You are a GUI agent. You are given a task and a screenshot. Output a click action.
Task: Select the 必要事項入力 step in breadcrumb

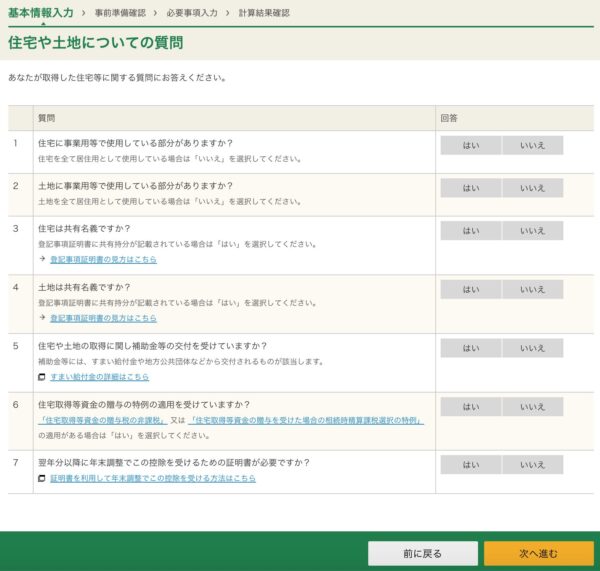tap(192, 13)
